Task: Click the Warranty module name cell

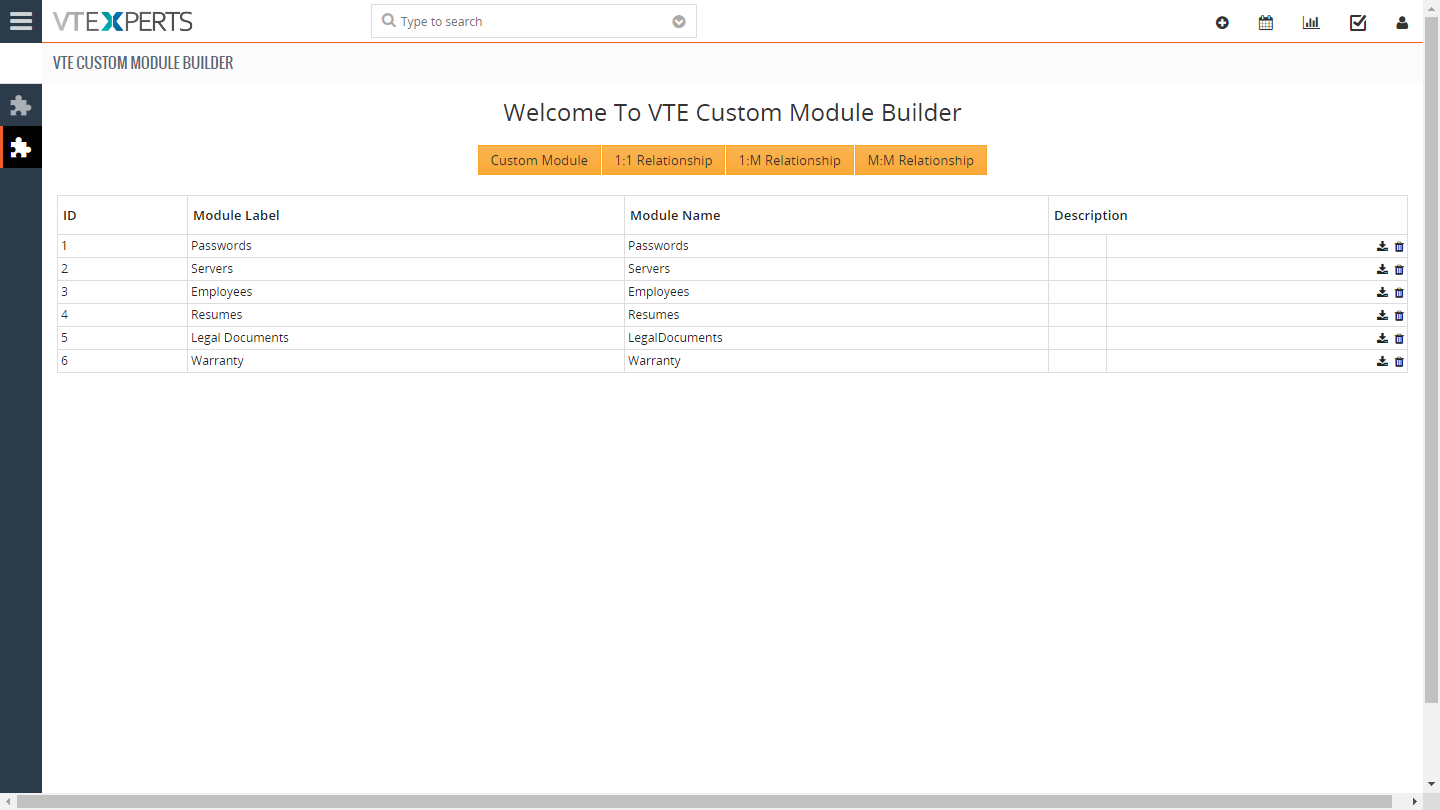Action: (836, 361)
